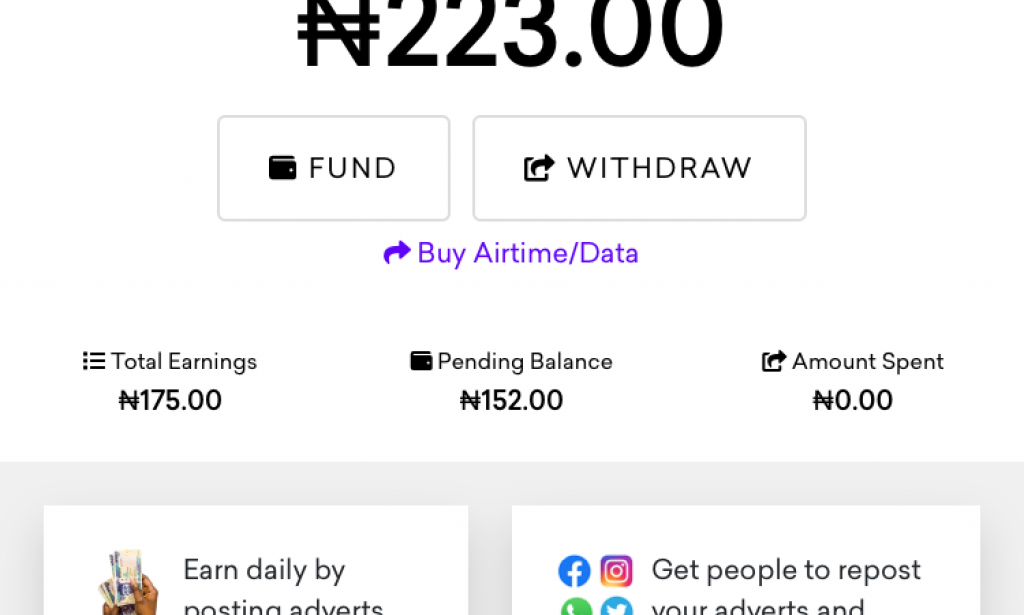The height and width of the screenshot is (615, 1024).
Task: Click the share icon beside Amount Spent
Action: (x=773, y=361)
